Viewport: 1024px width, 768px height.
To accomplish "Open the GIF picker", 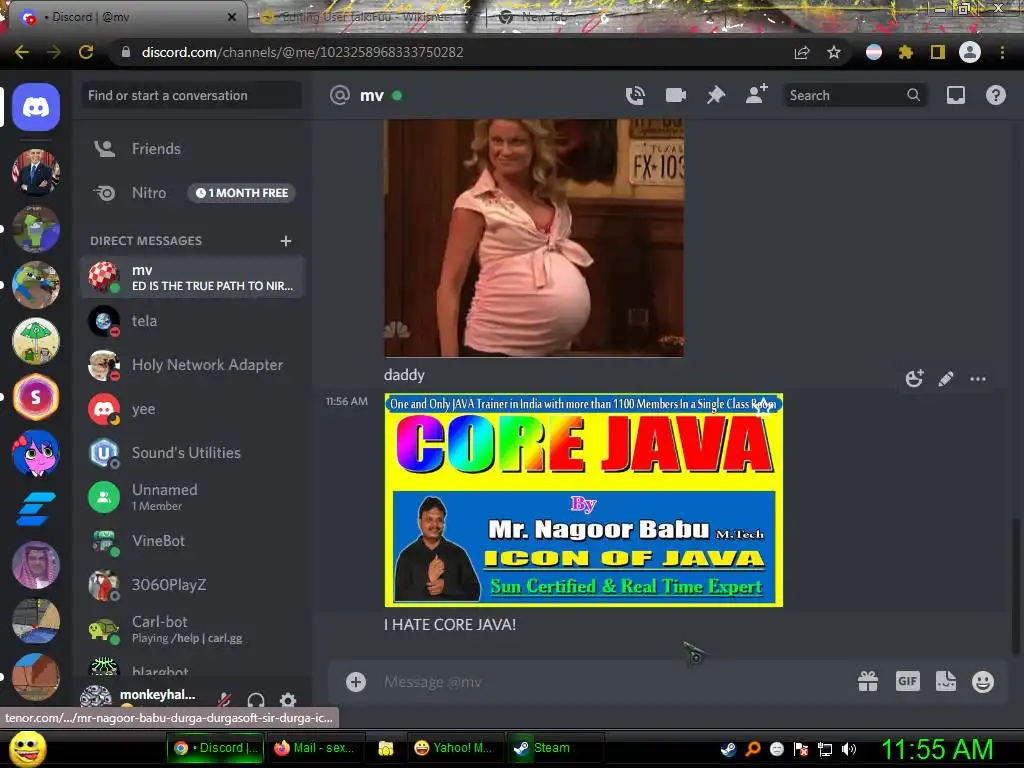I will click(907, 681).
